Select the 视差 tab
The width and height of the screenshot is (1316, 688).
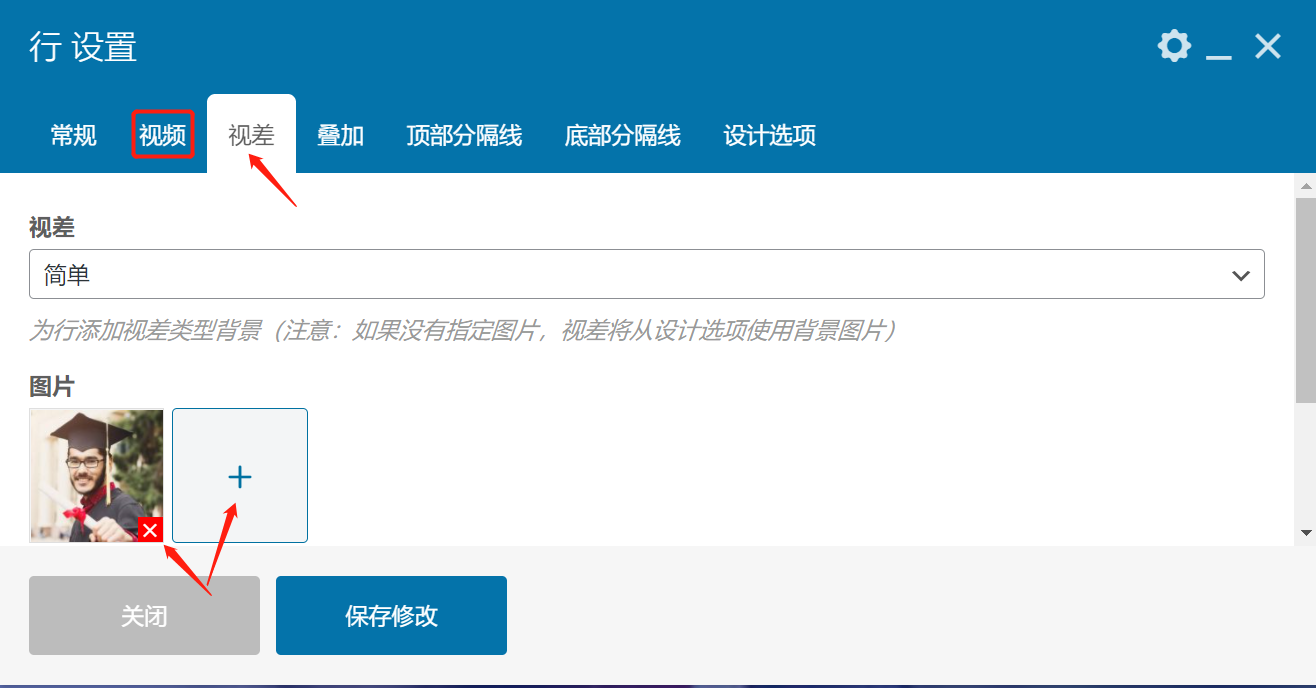[251, 136]
